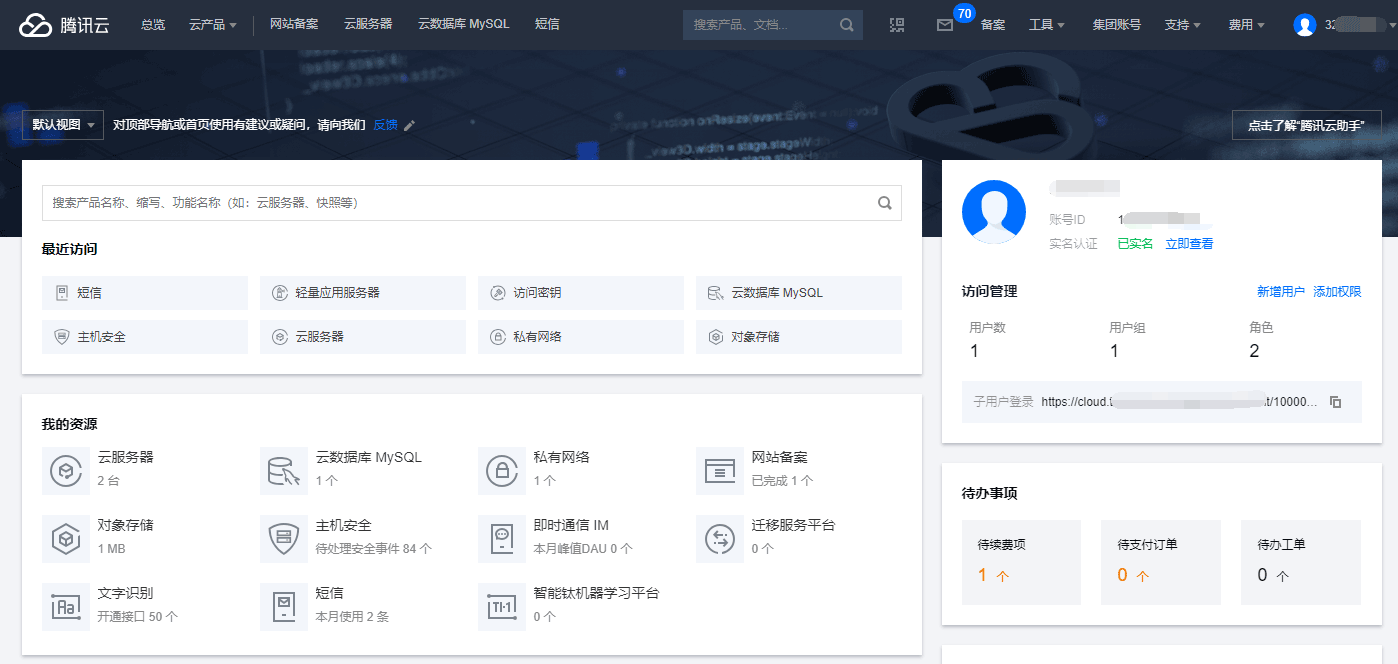Click the 用户组 count 1

point(1114,351)
